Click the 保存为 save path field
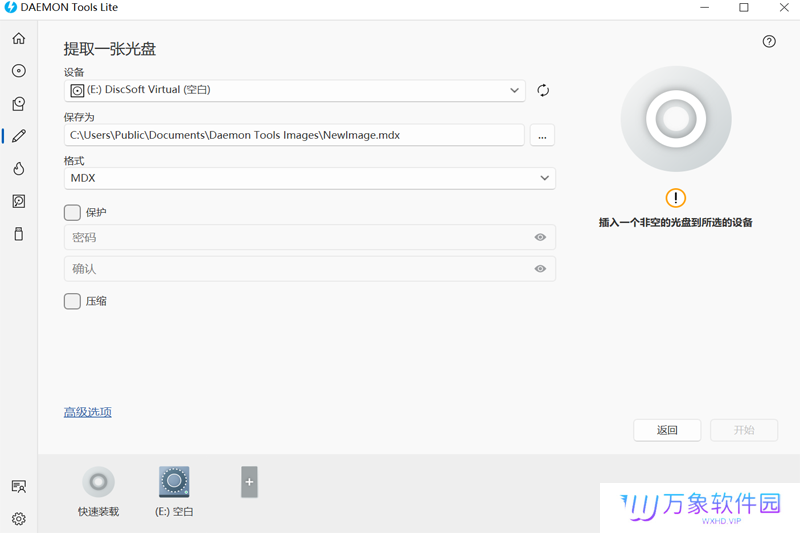The image size is (800, 533). click(x=294, y=135)
